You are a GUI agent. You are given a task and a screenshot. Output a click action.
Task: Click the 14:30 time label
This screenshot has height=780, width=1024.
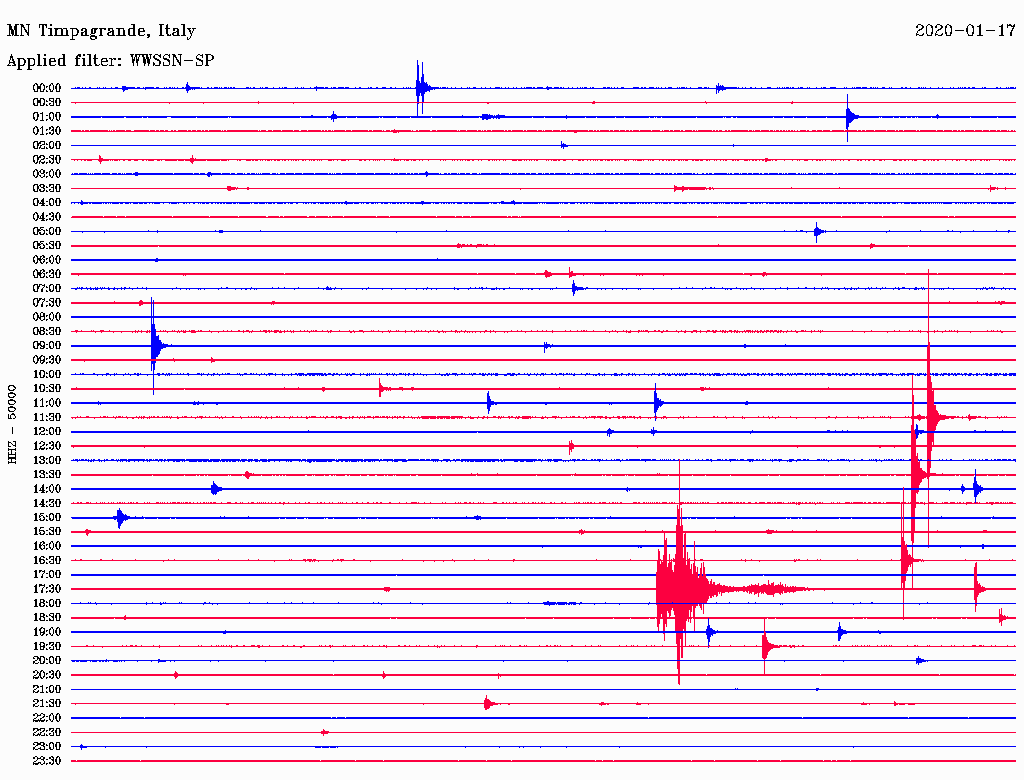click(x=47, y=504)
